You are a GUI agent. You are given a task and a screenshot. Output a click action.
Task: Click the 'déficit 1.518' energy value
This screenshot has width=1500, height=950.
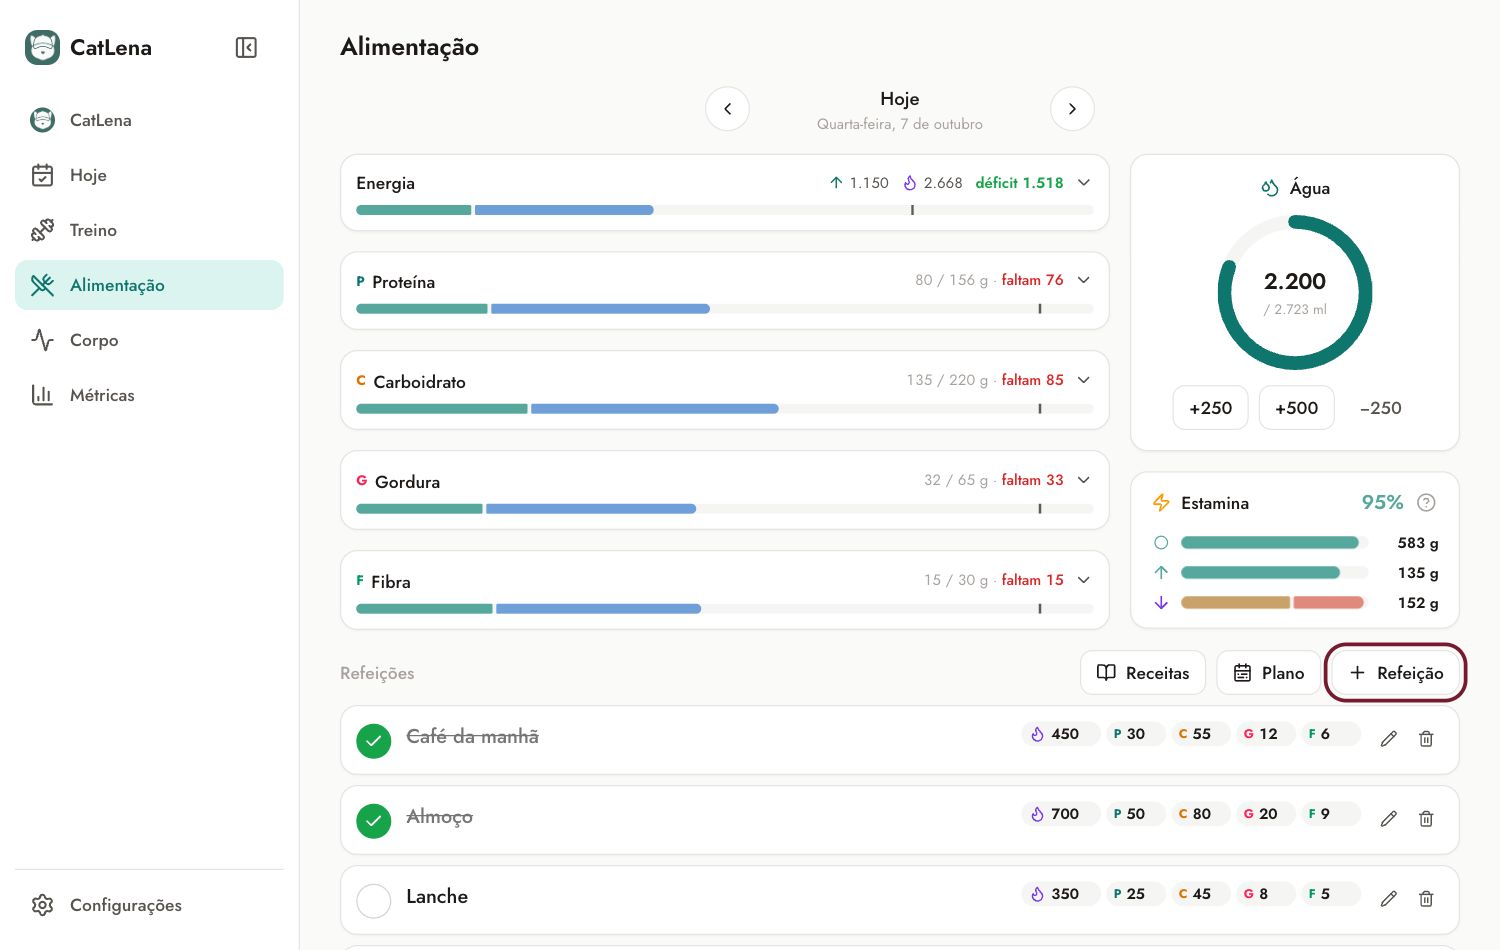tap(1019, 183)
